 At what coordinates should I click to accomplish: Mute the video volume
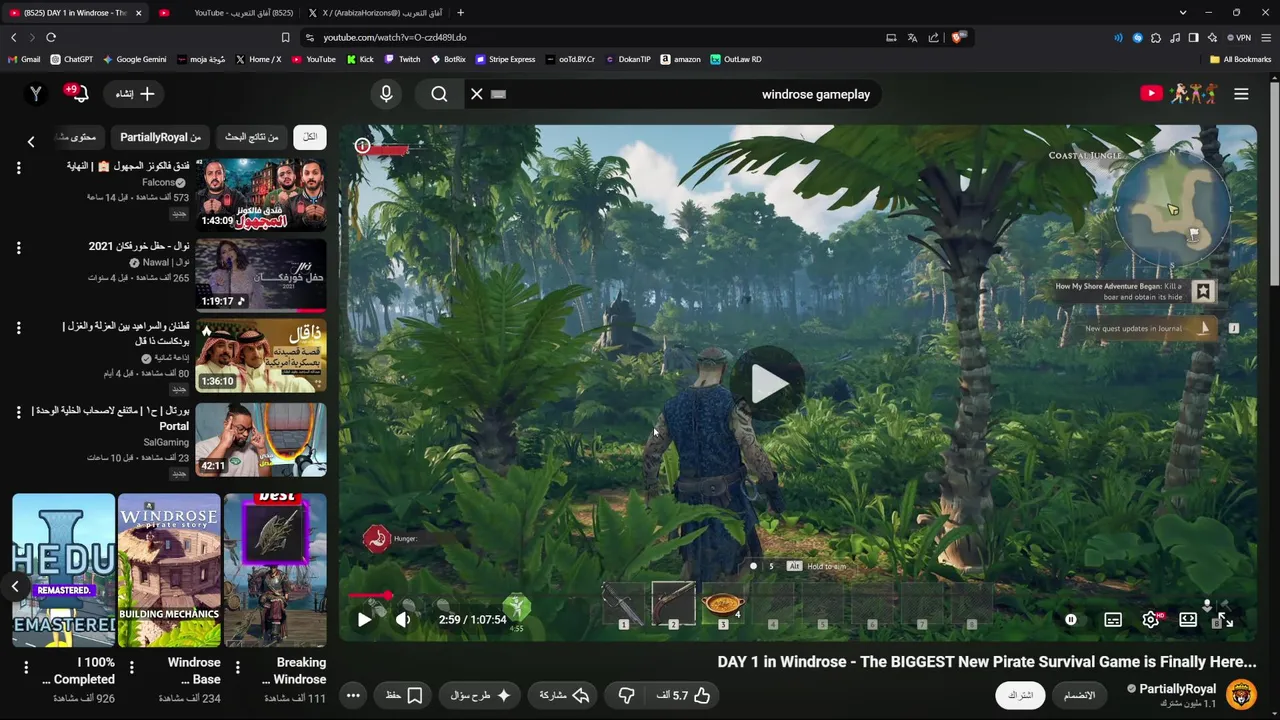[x=403, y=620]
